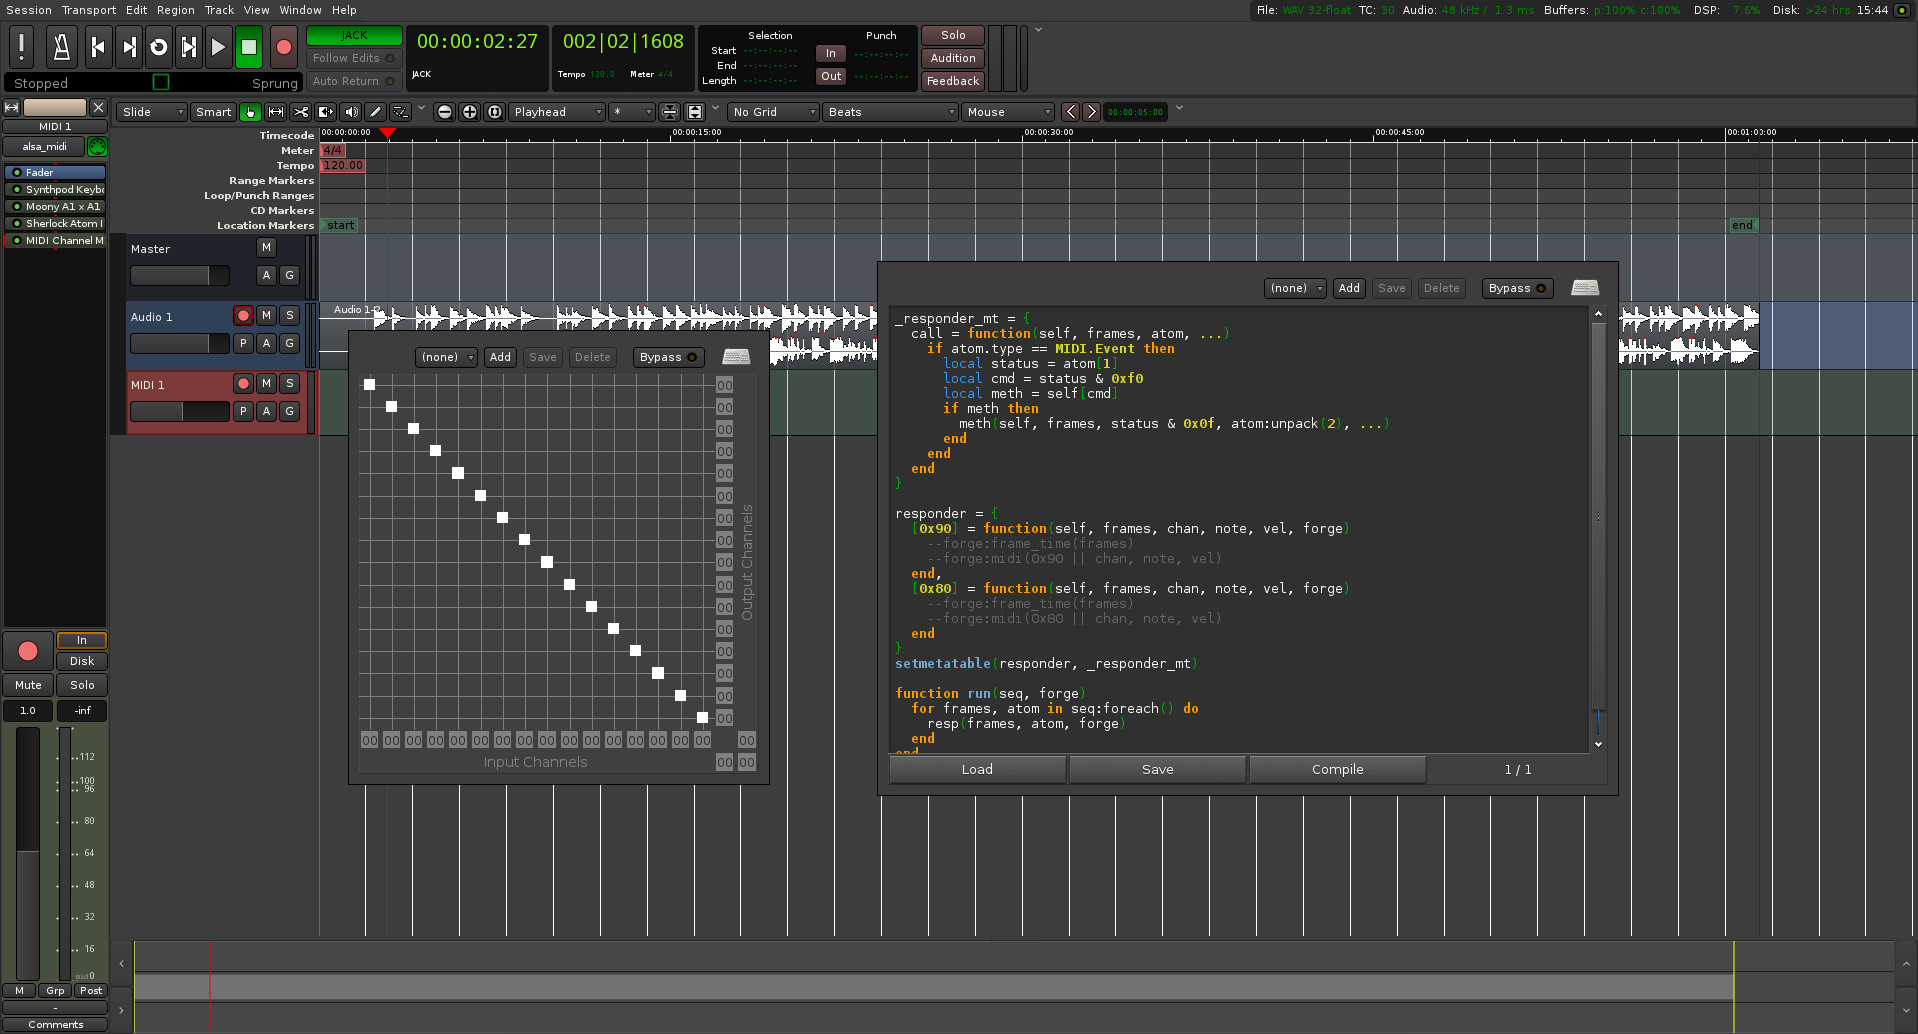The height and width of the screenshot is (1034, 1918).
Task: Open the No Grid snap dropdown
Action: 773,112
